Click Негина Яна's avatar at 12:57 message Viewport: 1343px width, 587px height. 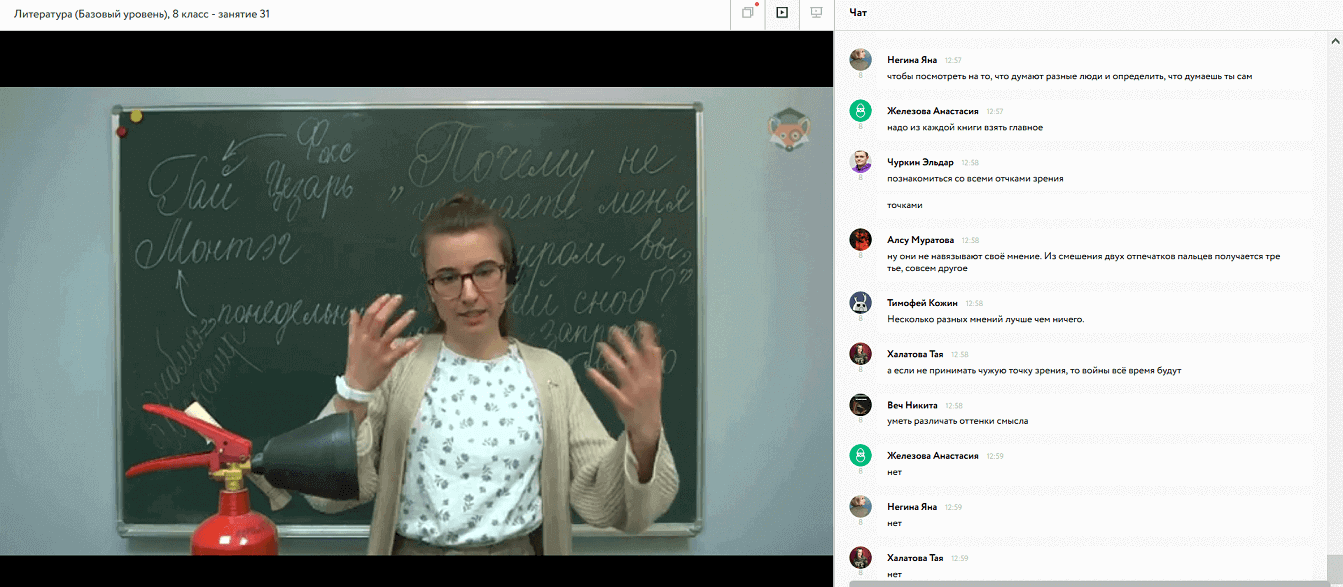(860, 60)
